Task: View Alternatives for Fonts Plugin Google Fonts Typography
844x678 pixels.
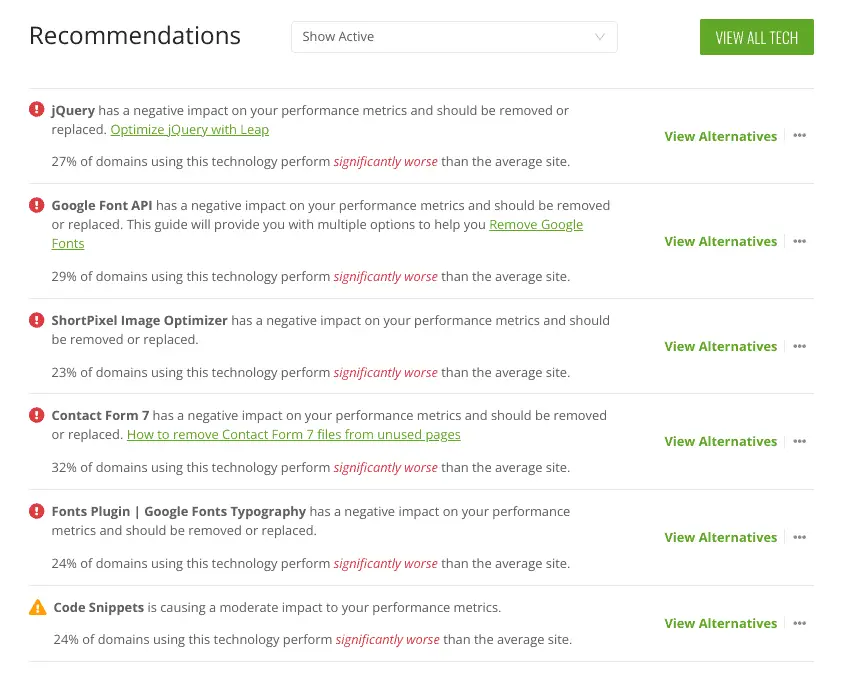Action: [x=720, y=537]
